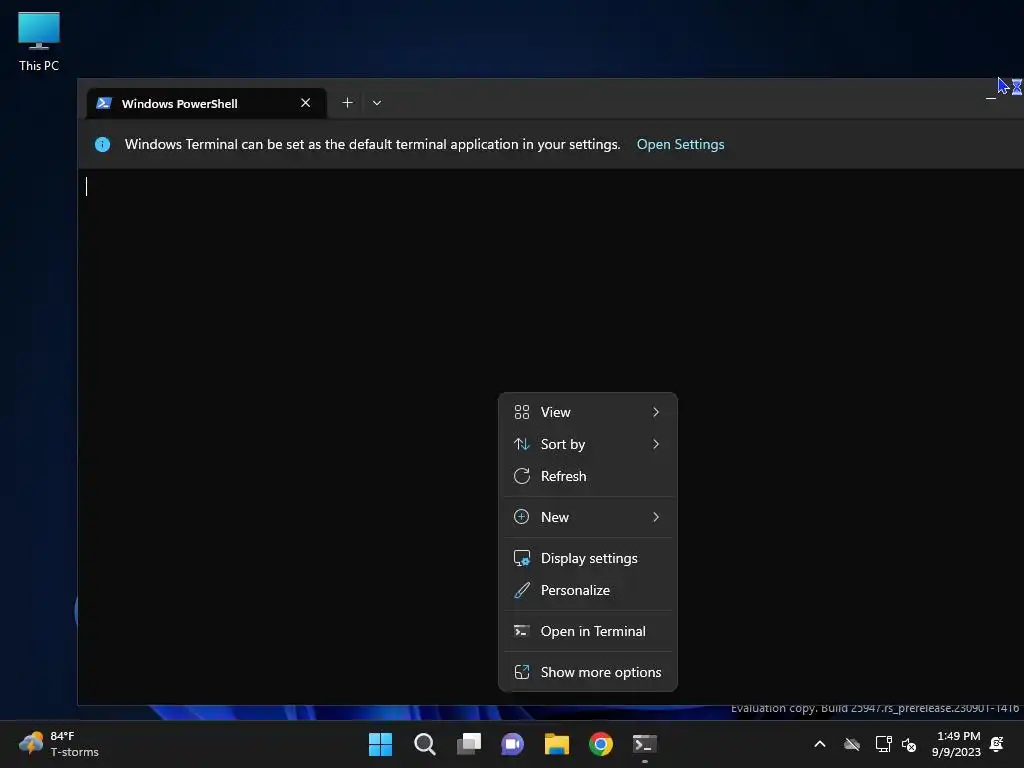Expand the View submenu arrow
The image size is (1024, 768).
[x=656, y=412]
